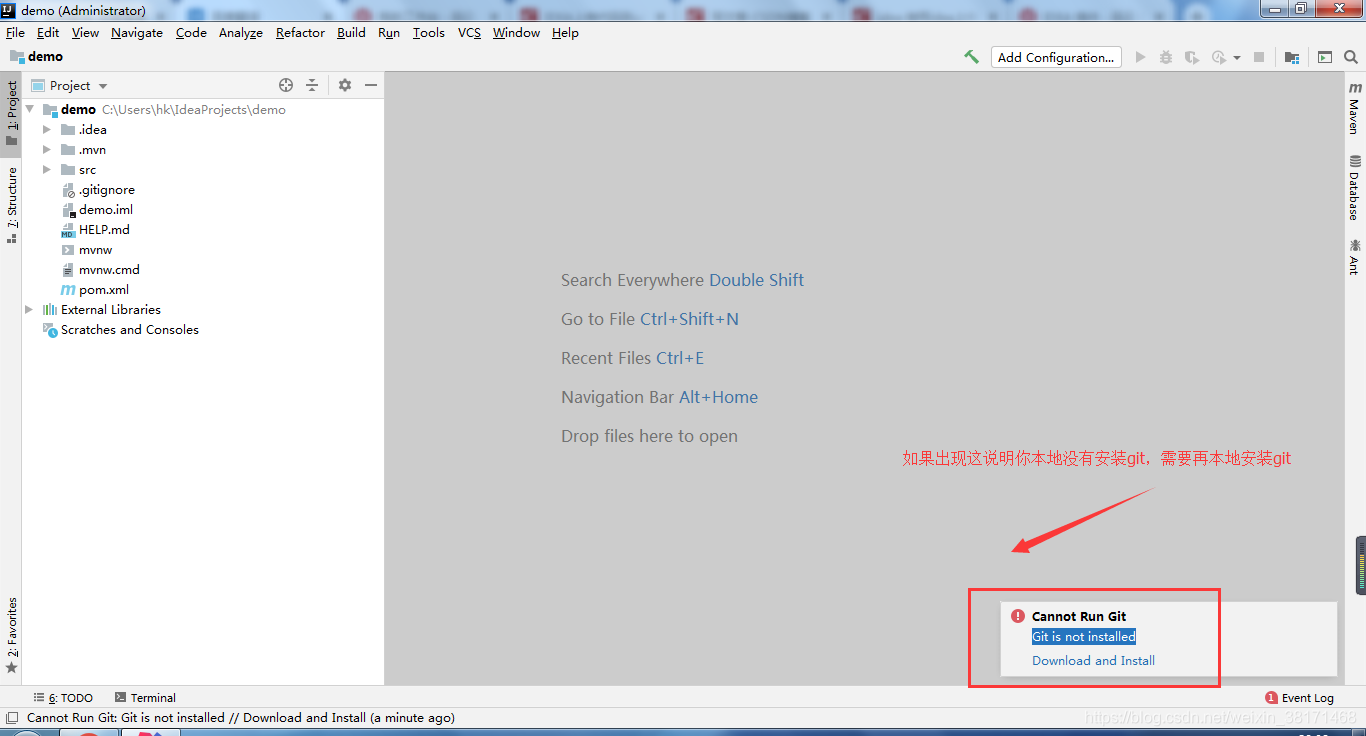Viewport: 1366px width, 736px height.
Task: Select .gitignore file in tree
Action: (97, 189)
